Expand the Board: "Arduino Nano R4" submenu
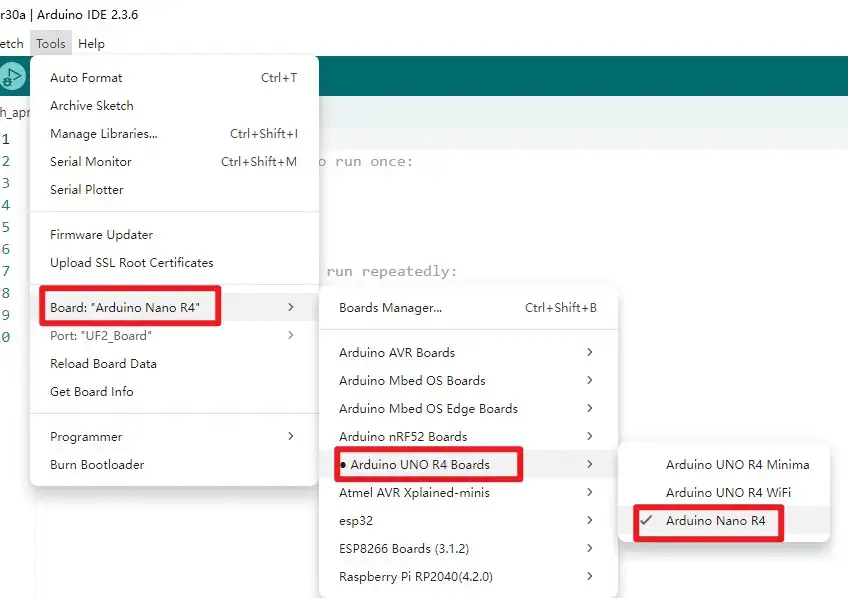This screenshot has width=848, height=598. [174, 307]
